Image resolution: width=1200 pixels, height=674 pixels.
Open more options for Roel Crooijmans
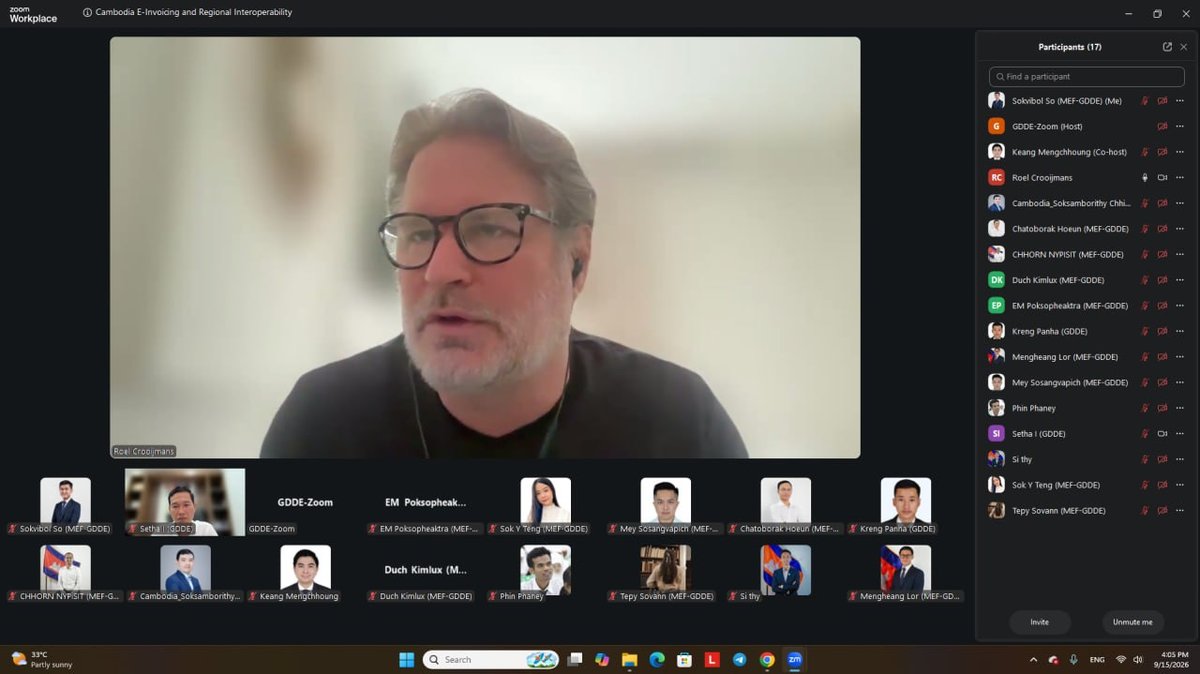[1179, 178]
